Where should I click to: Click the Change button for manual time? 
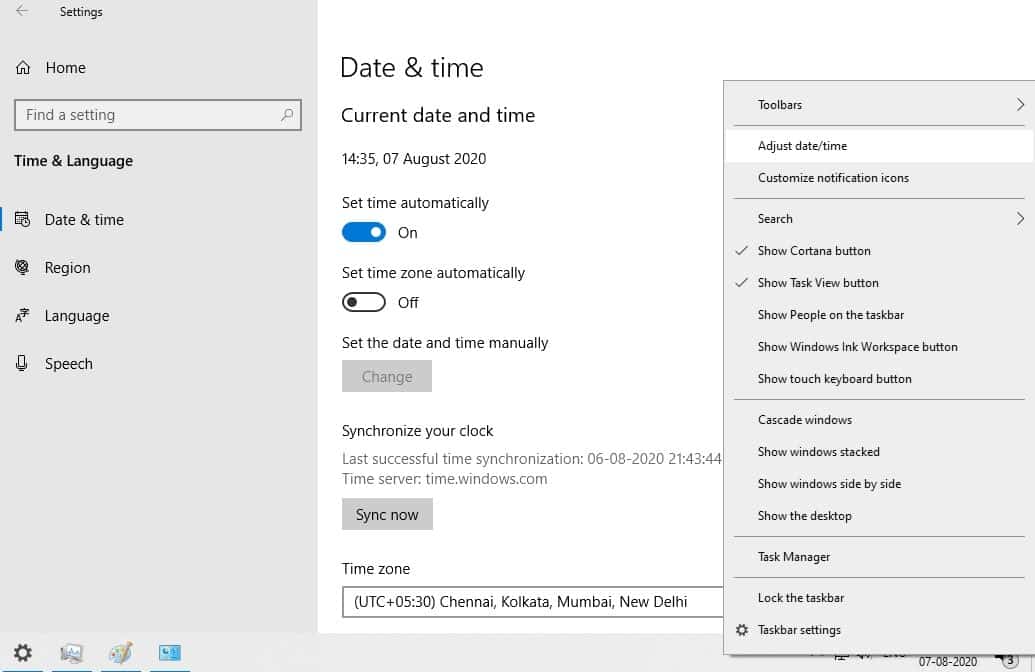tap(387, 377)
